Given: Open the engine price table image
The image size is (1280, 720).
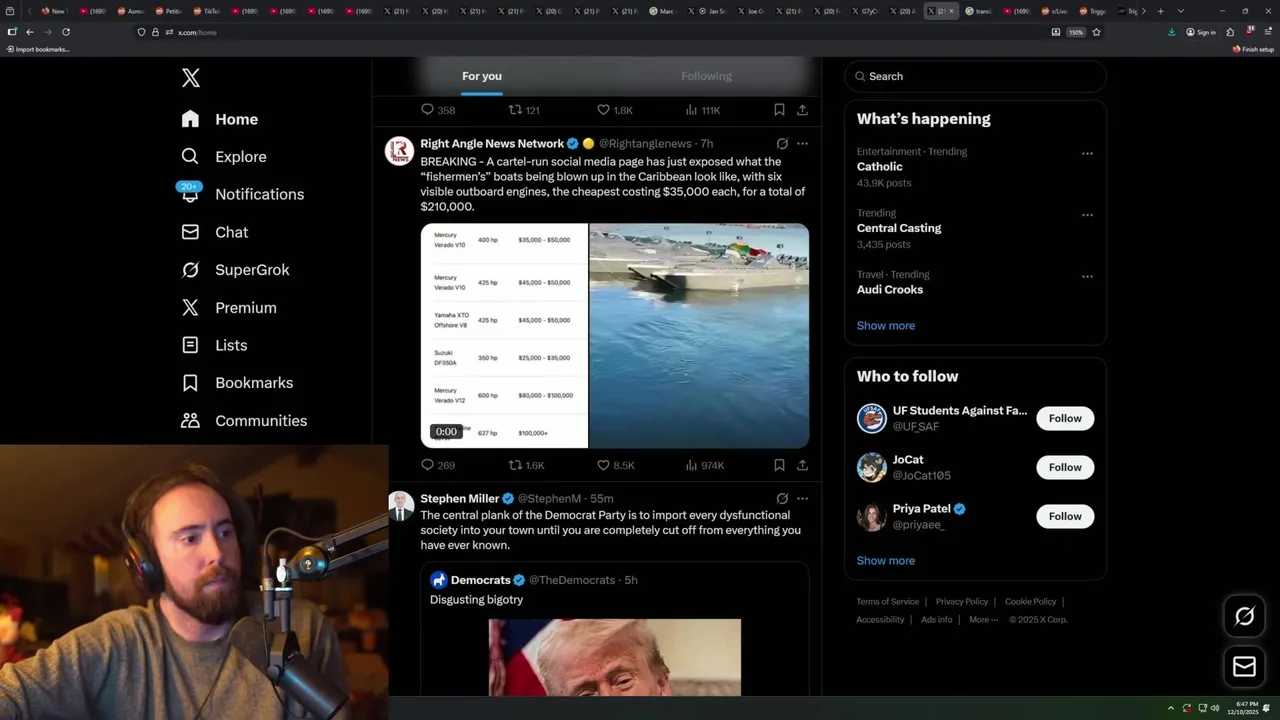Looking at the screenshot, I should (504, 336).
